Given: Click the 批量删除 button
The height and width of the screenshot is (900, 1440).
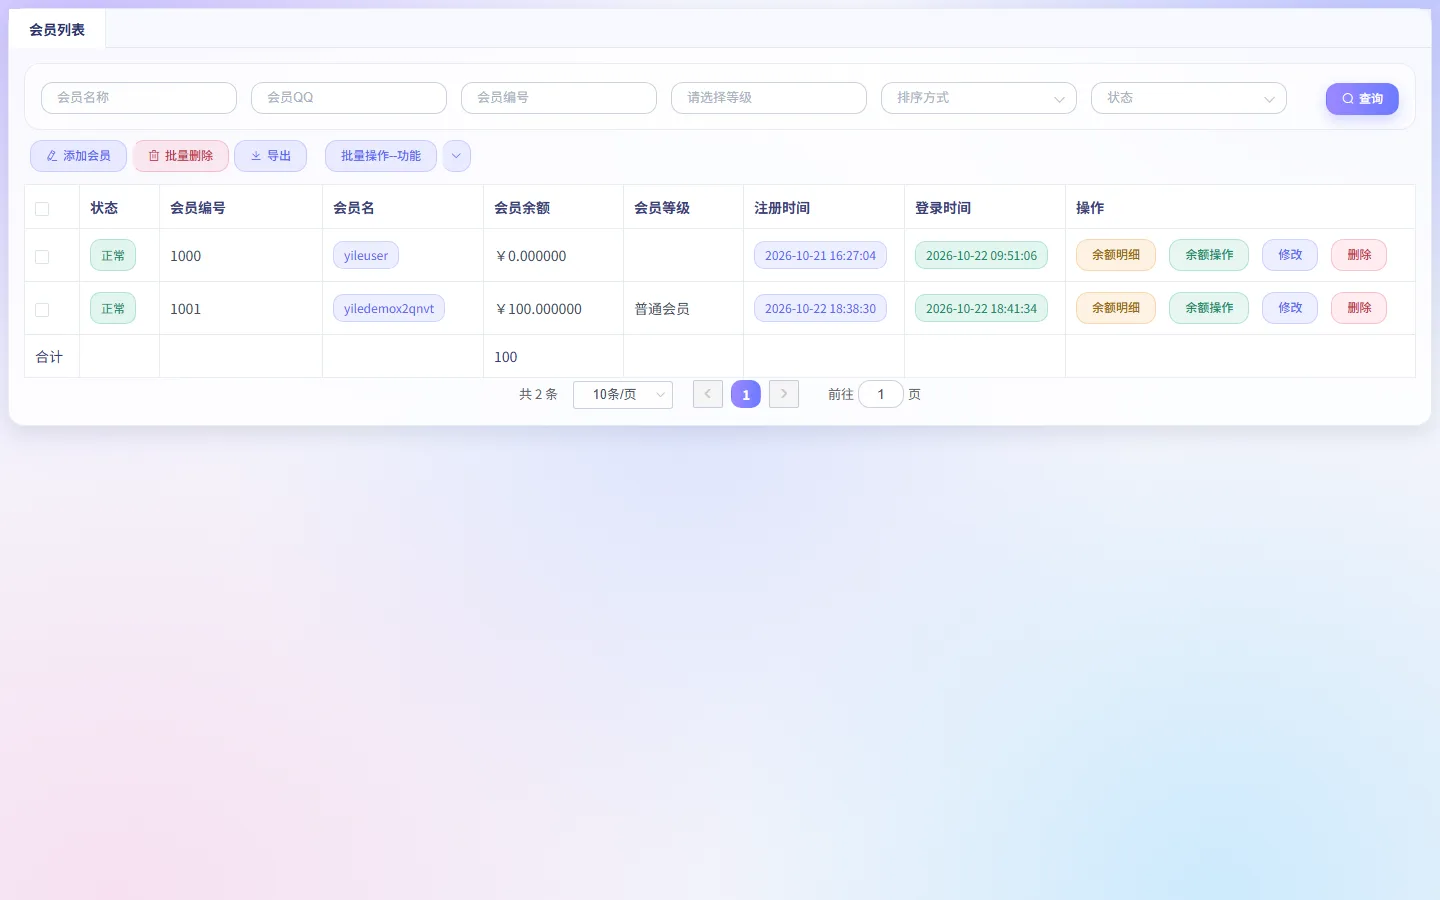Looking at the screenshot, I should point(181,156).
